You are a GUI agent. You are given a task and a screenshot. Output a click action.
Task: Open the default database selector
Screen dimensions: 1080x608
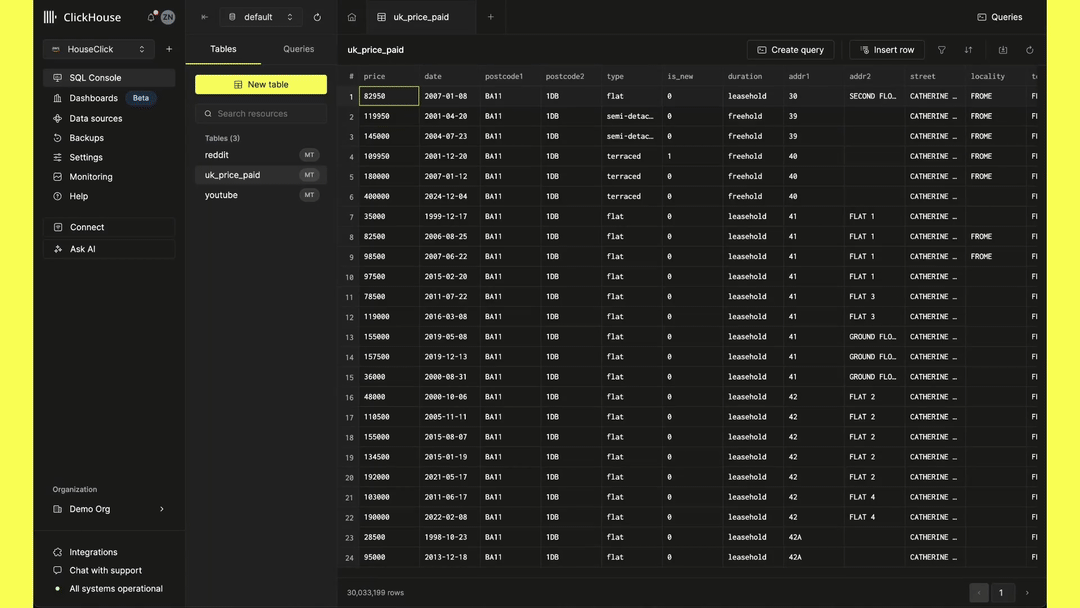[x=261, y=17]
